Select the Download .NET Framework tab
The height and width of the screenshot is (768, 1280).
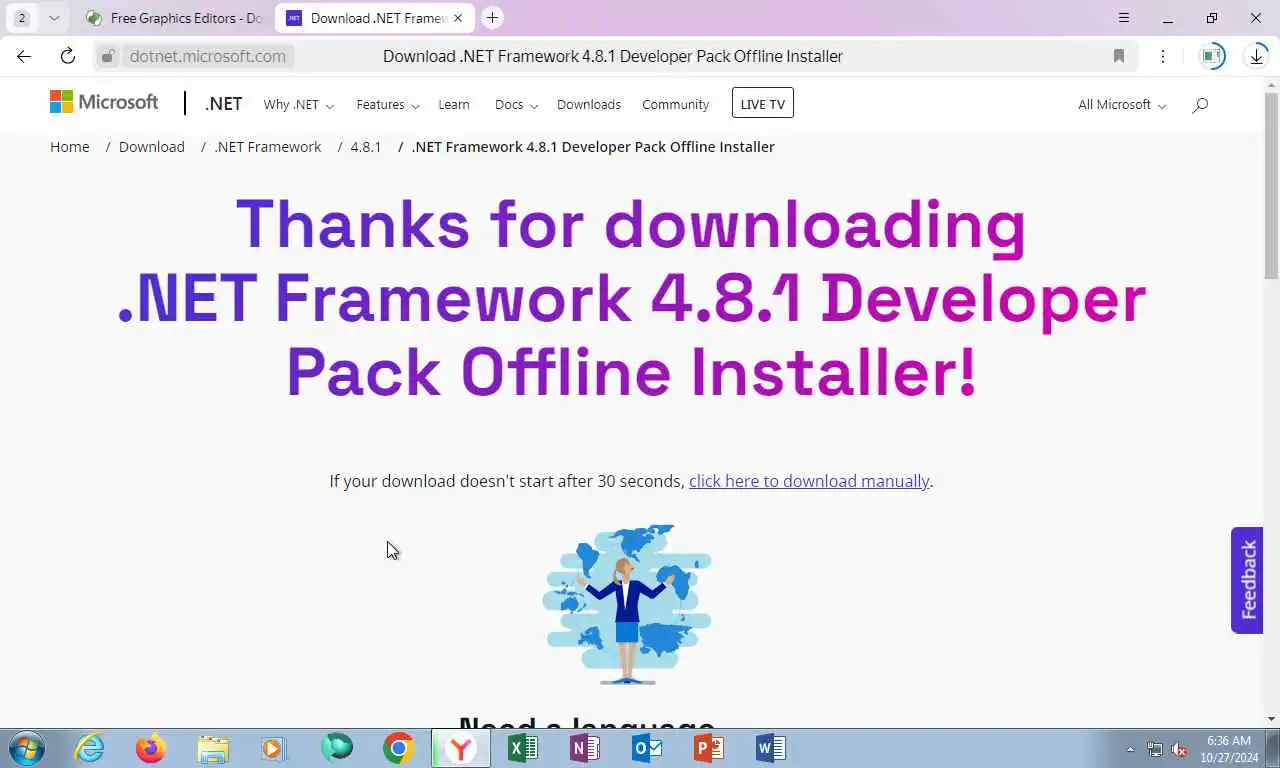(x=366, y=18)
